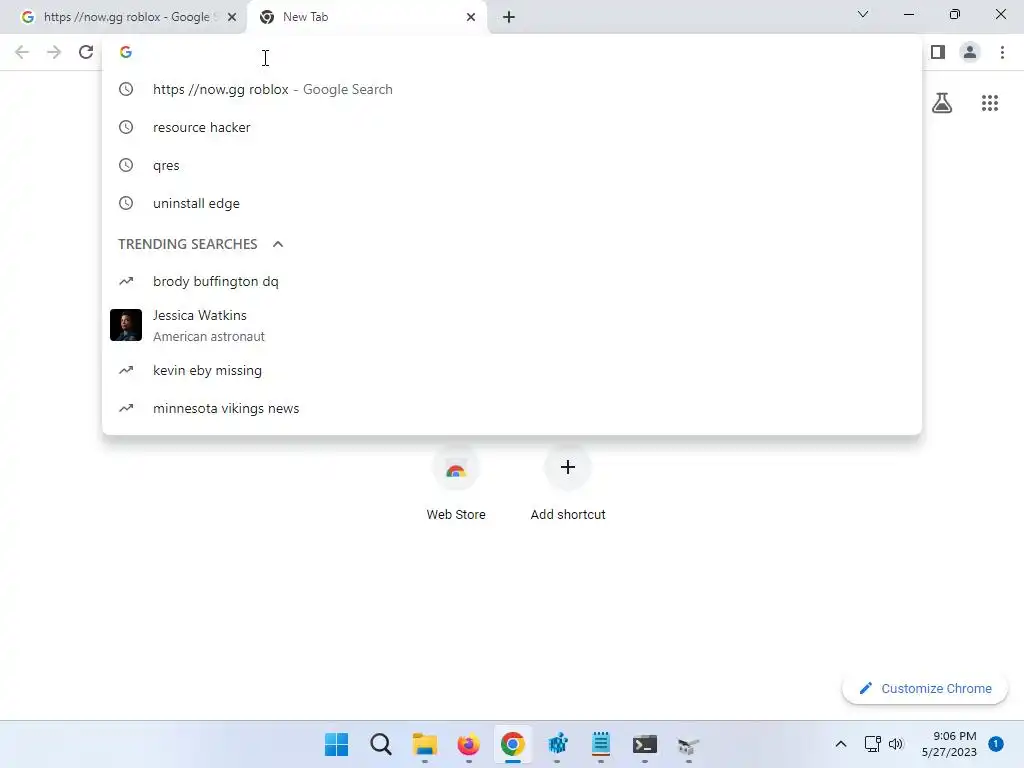Select the New Tab tab
Viewport: 1024px width, 768px height.
pyautogui.click(x=366, y=17)
